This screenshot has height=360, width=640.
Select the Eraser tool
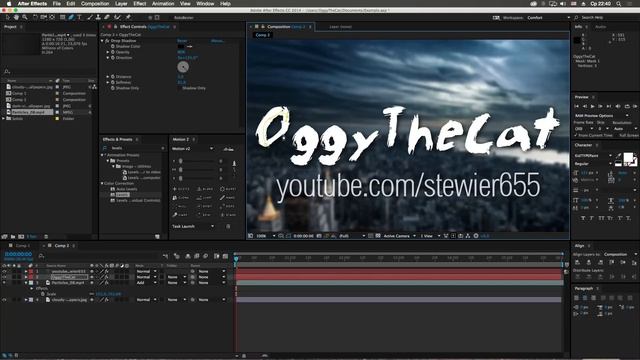coord(107,18)
